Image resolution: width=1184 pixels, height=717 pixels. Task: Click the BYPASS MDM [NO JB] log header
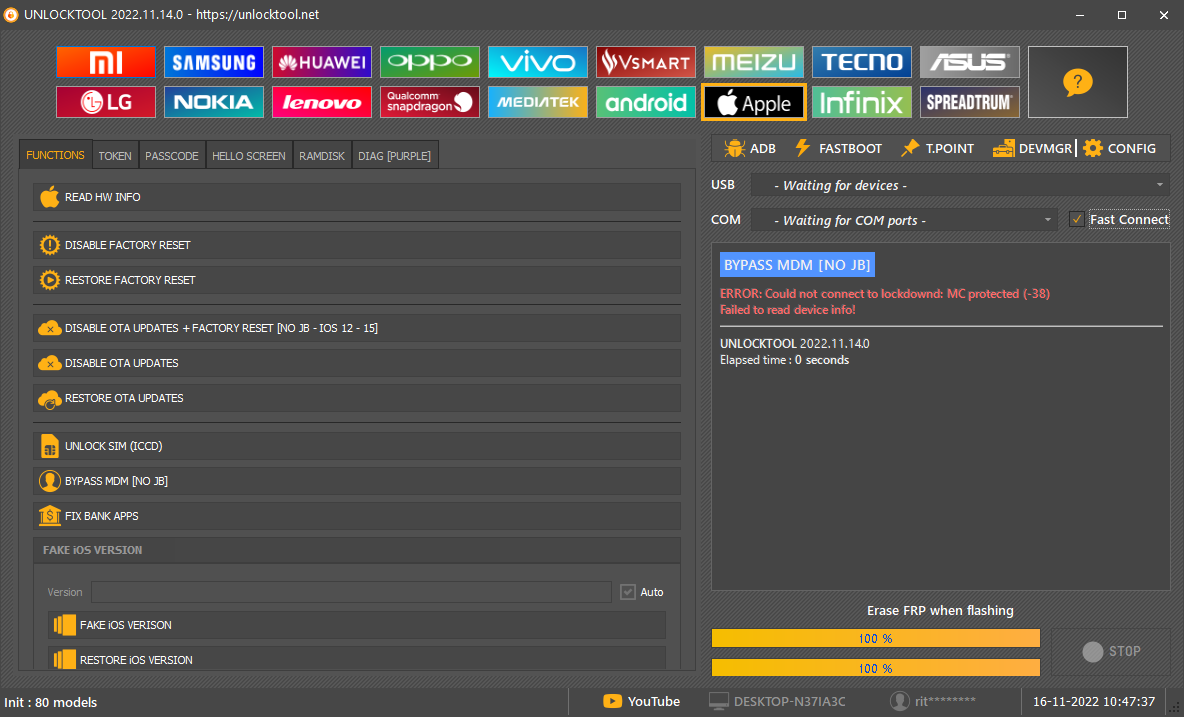tap(797, 265)
